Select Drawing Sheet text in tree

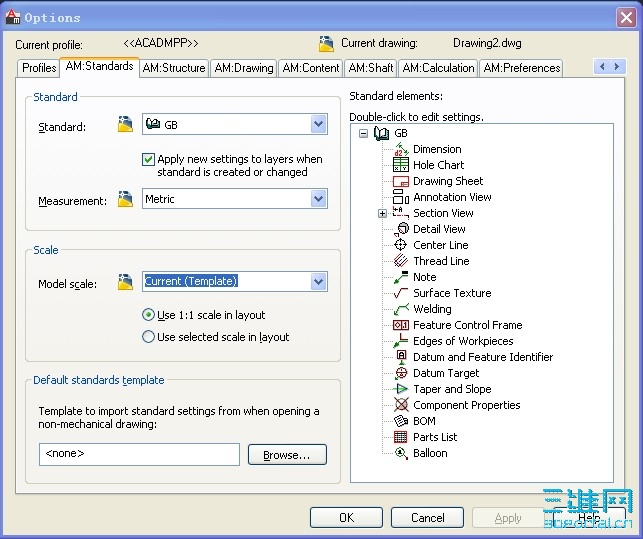pos(448,181)
